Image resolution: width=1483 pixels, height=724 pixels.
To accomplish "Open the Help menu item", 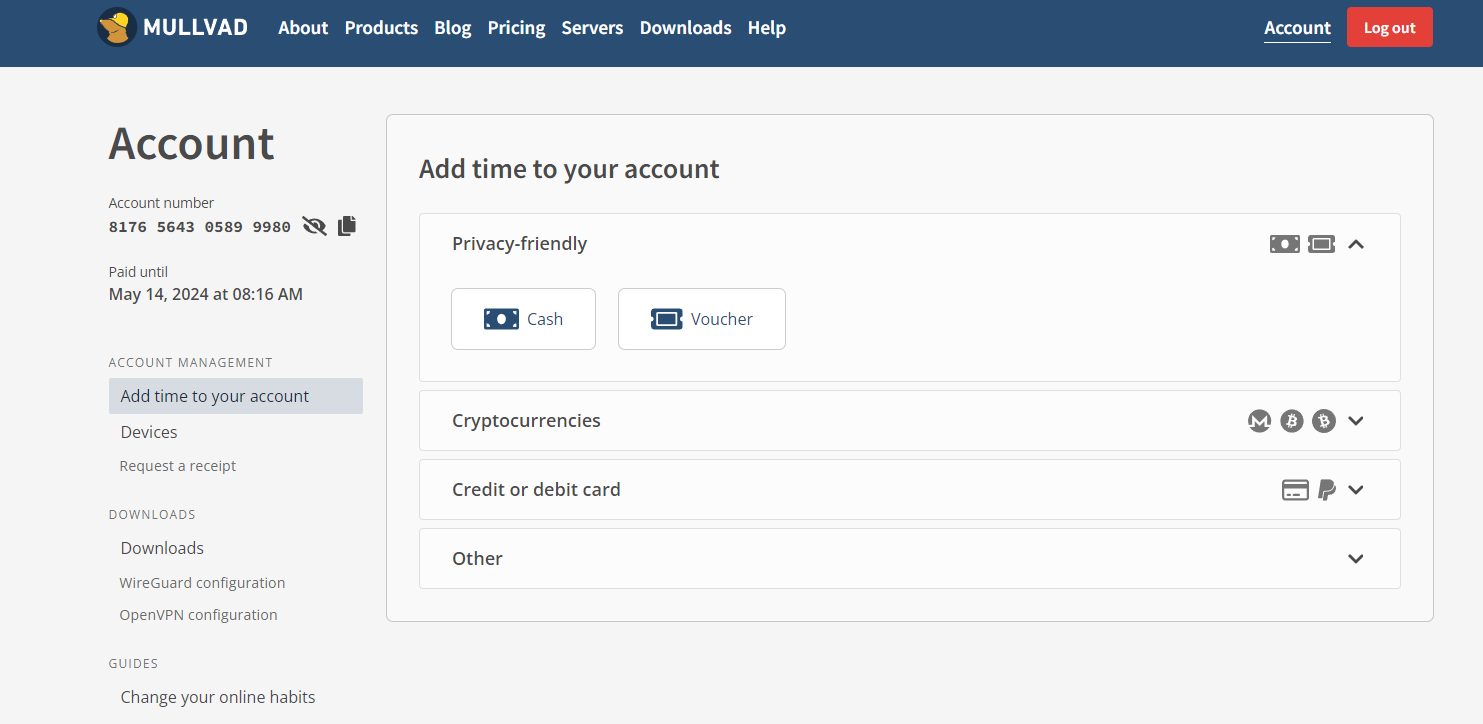I will [767, 28].
